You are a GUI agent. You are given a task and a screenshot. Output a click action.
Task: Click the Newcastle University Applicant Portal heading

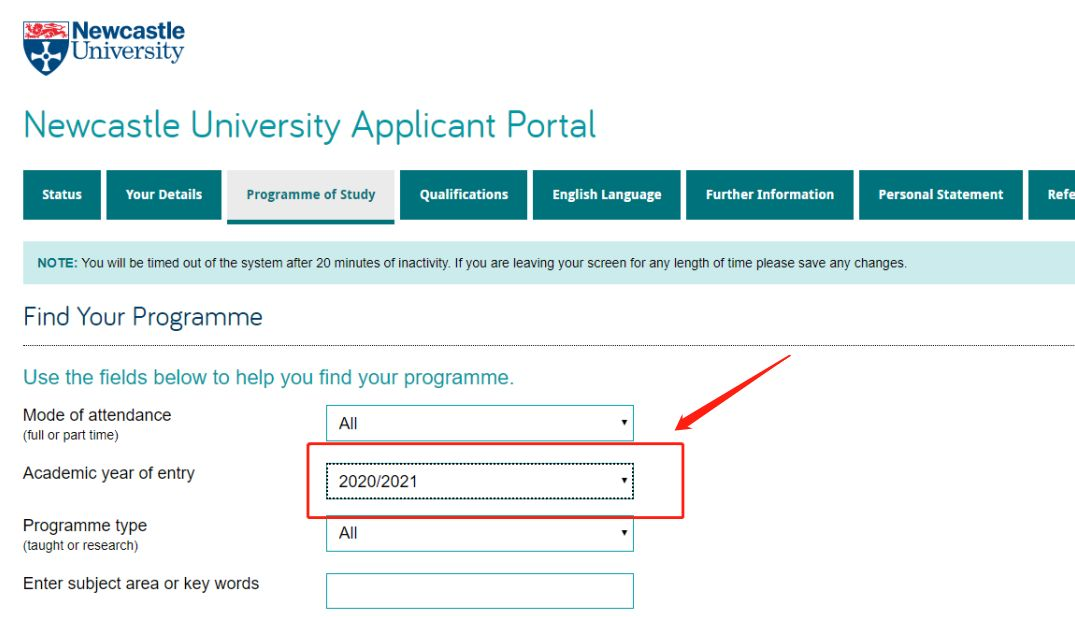(x=309, y=125)
